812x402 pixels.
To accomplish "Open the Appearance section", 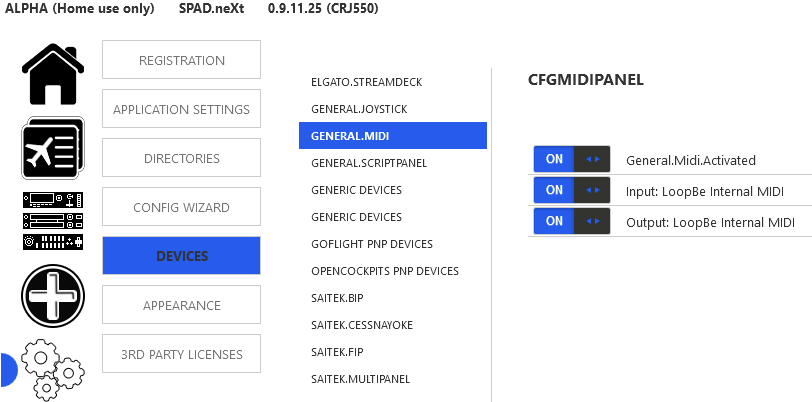I will (181, 305).
